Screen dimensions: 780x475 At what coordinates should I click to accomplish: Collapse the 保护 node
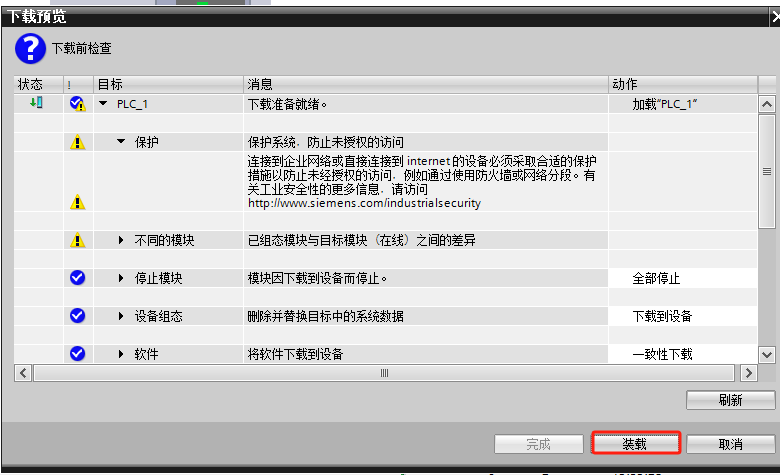point(121,142)
